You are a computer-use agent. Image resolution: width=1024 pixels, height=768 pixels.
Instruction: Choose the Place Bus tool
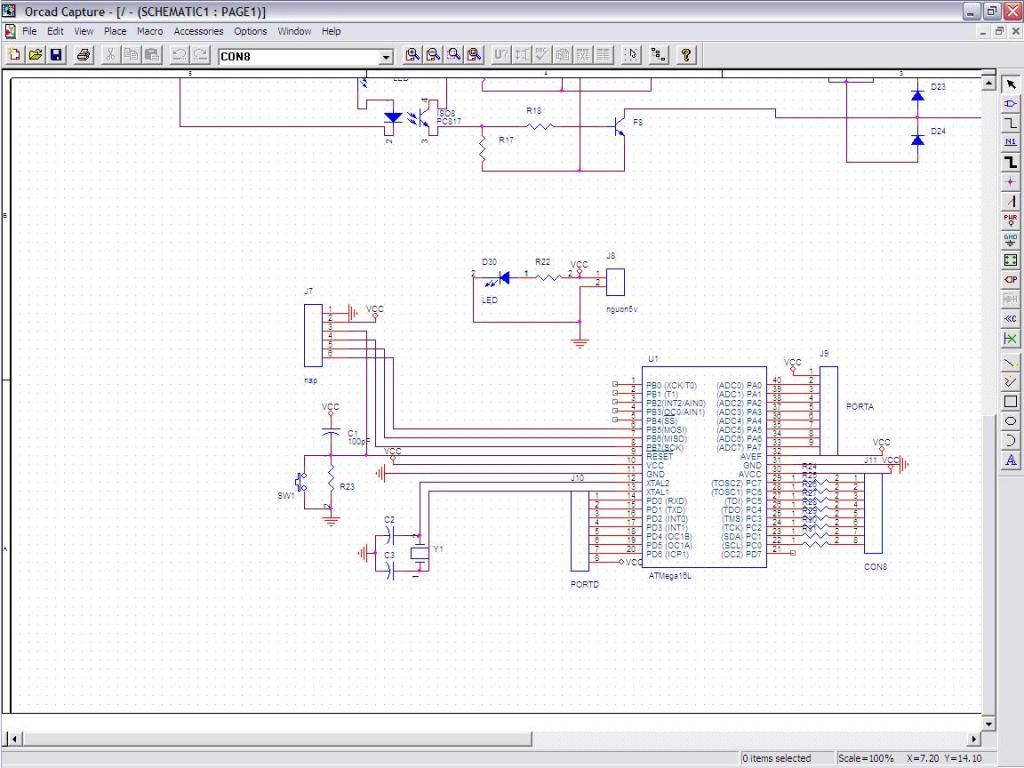pos(1010,162)
